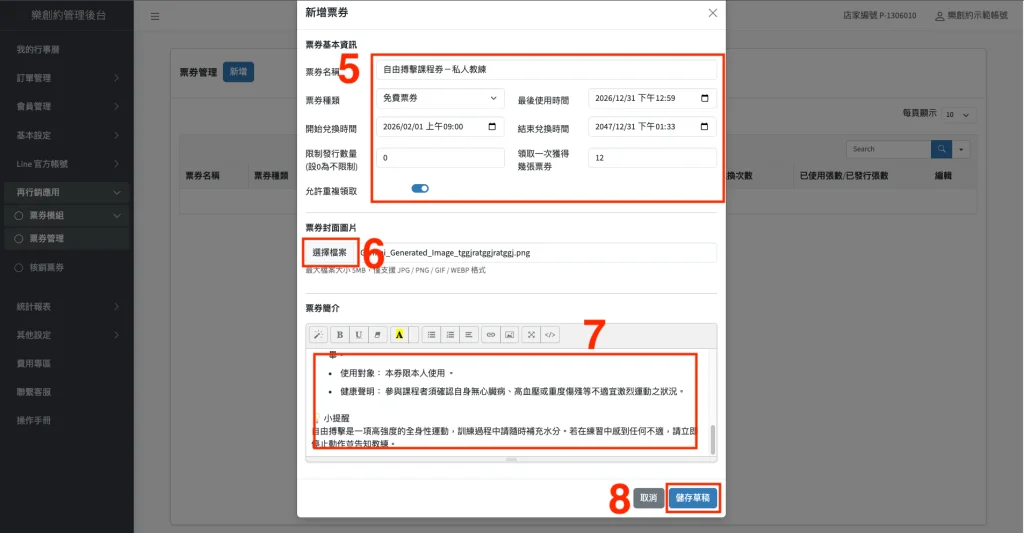Viewport: 1024px width, 533px height.
Task: Switch editor to code view
Action: pos(550,335)
